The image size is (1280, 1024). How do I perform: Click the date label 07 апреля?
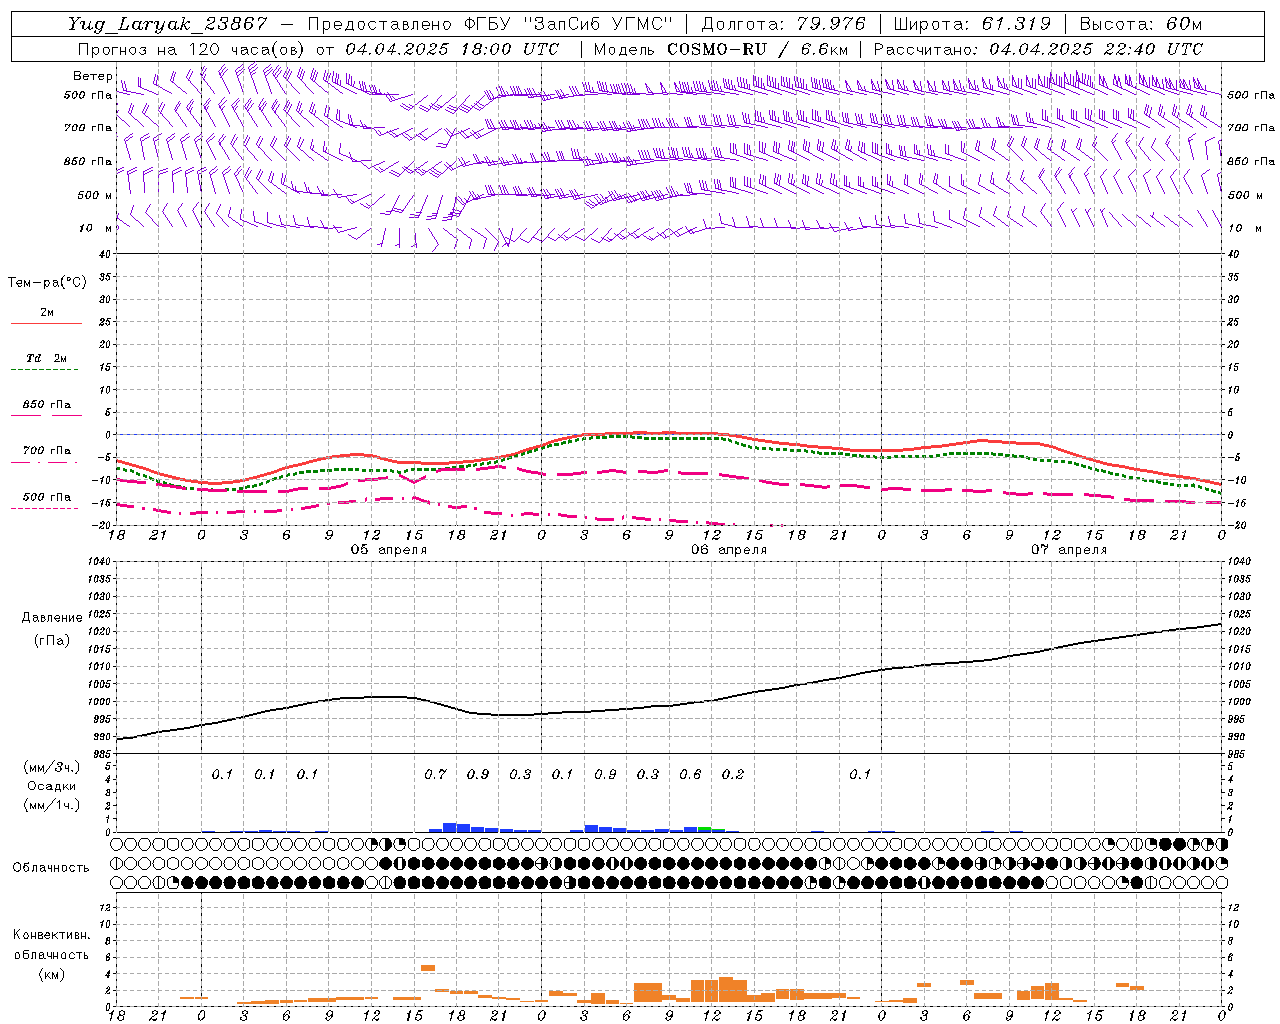coord(1069,550)
